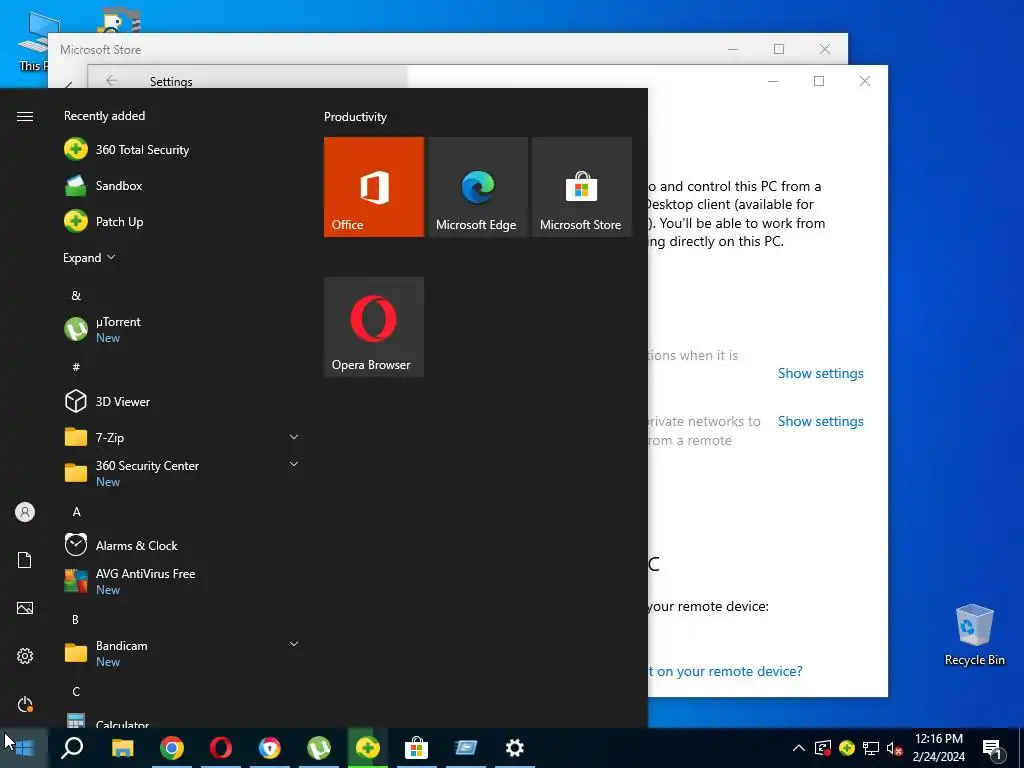Screen dimensions: 1024x768
Task: Click the Windows Start button
Action: click(x=24, y=748)
